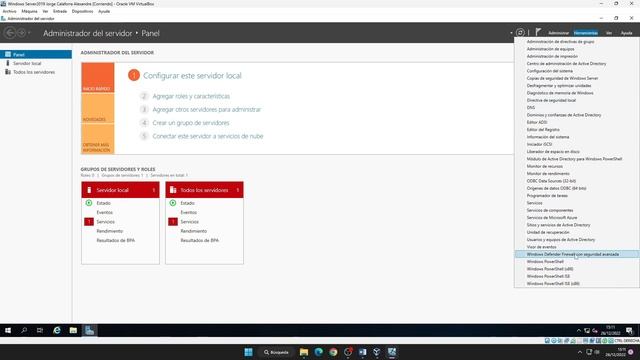Click Resultados de BPA in Servidor local tile
The width and height of the screenshot is (640, 360).
coord(116,240)
